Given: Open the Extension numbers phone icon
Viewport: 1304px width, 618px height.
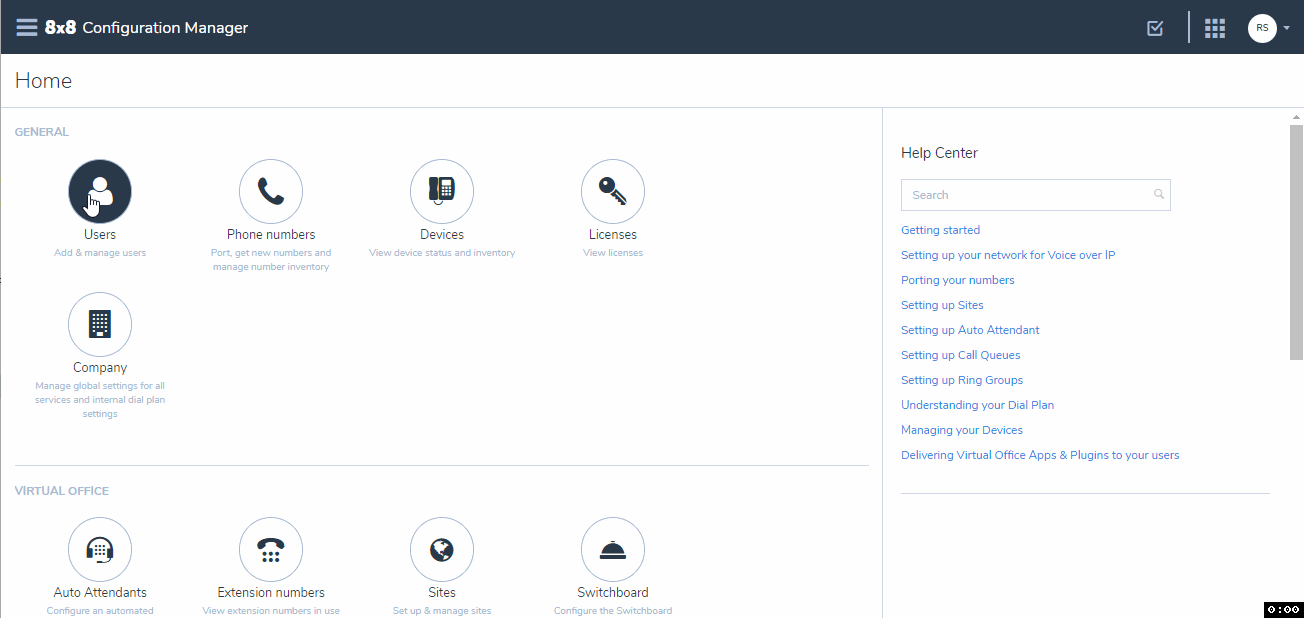Looking at the screenshot, I should pos(271,549).
